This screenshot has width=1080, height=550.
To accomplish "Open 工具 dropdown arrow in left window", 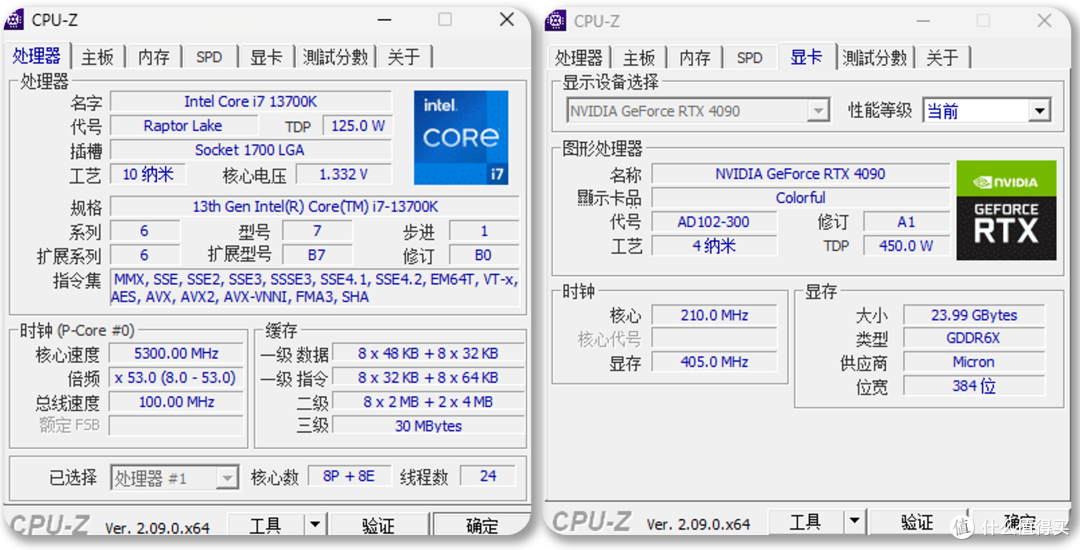I will pos(315,526).
